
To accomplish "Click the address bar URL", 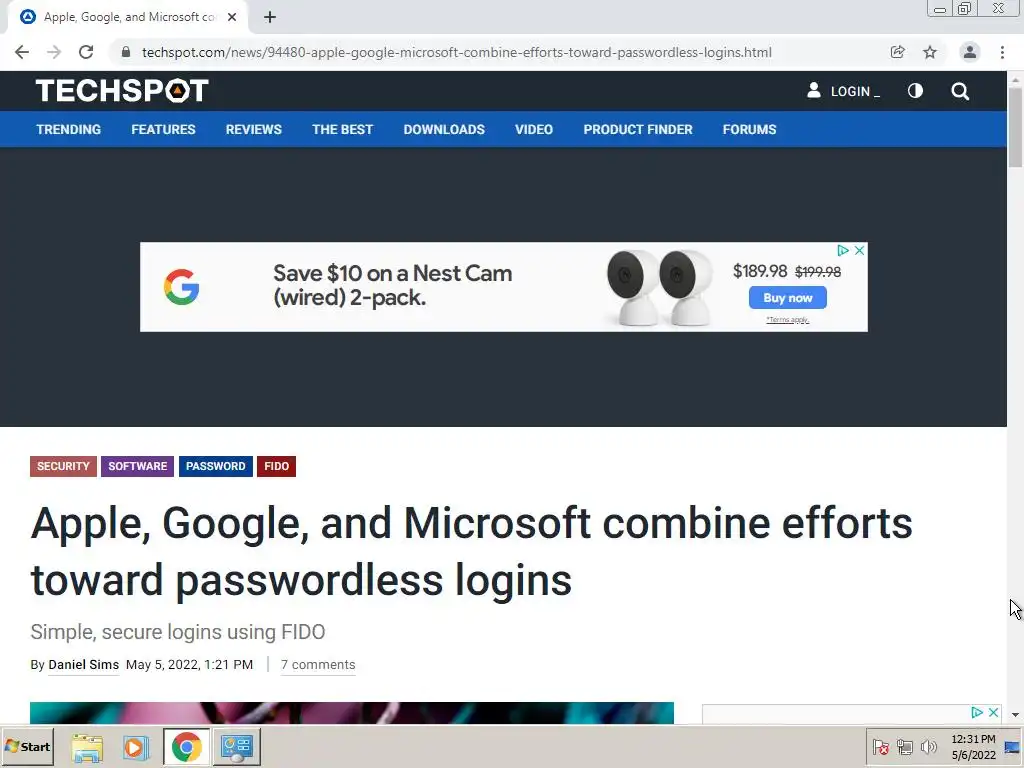I will pos(456,52).
